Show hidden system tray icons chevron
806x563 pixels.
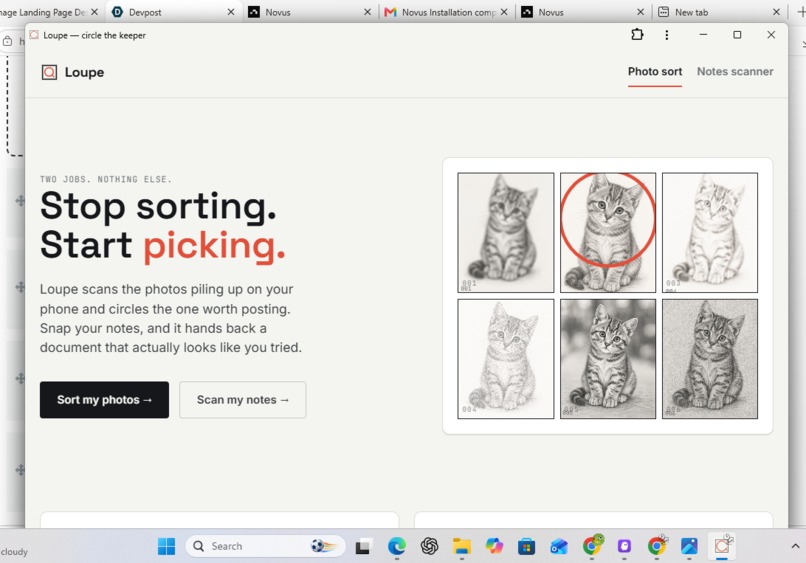(x=795, y=546)
